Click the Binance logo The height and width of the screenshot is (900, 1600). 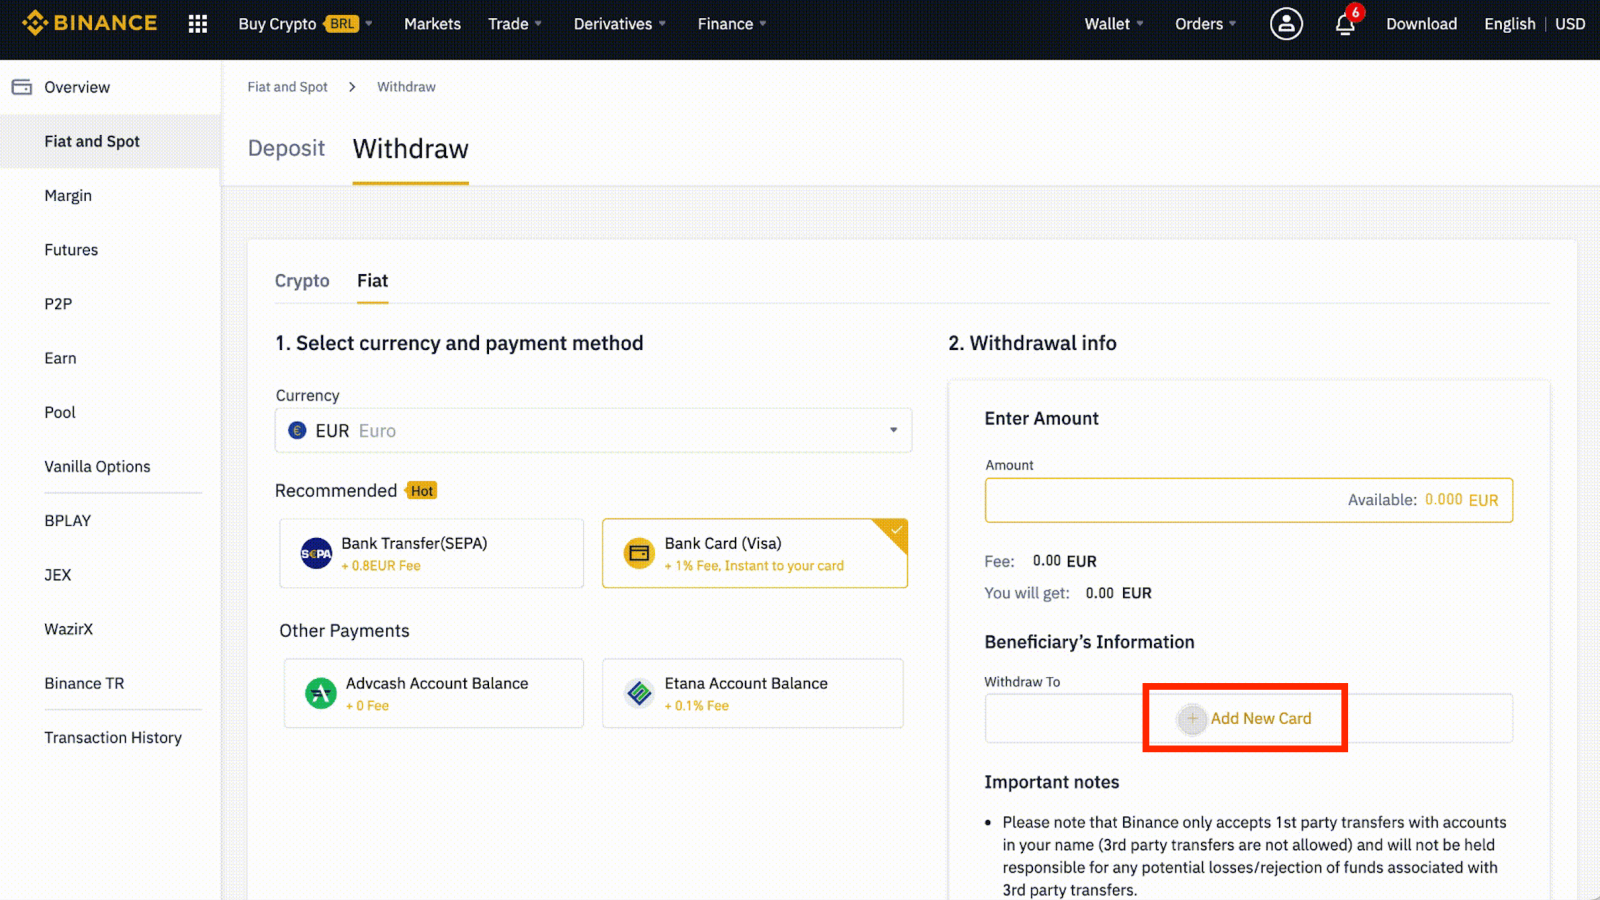90,22
